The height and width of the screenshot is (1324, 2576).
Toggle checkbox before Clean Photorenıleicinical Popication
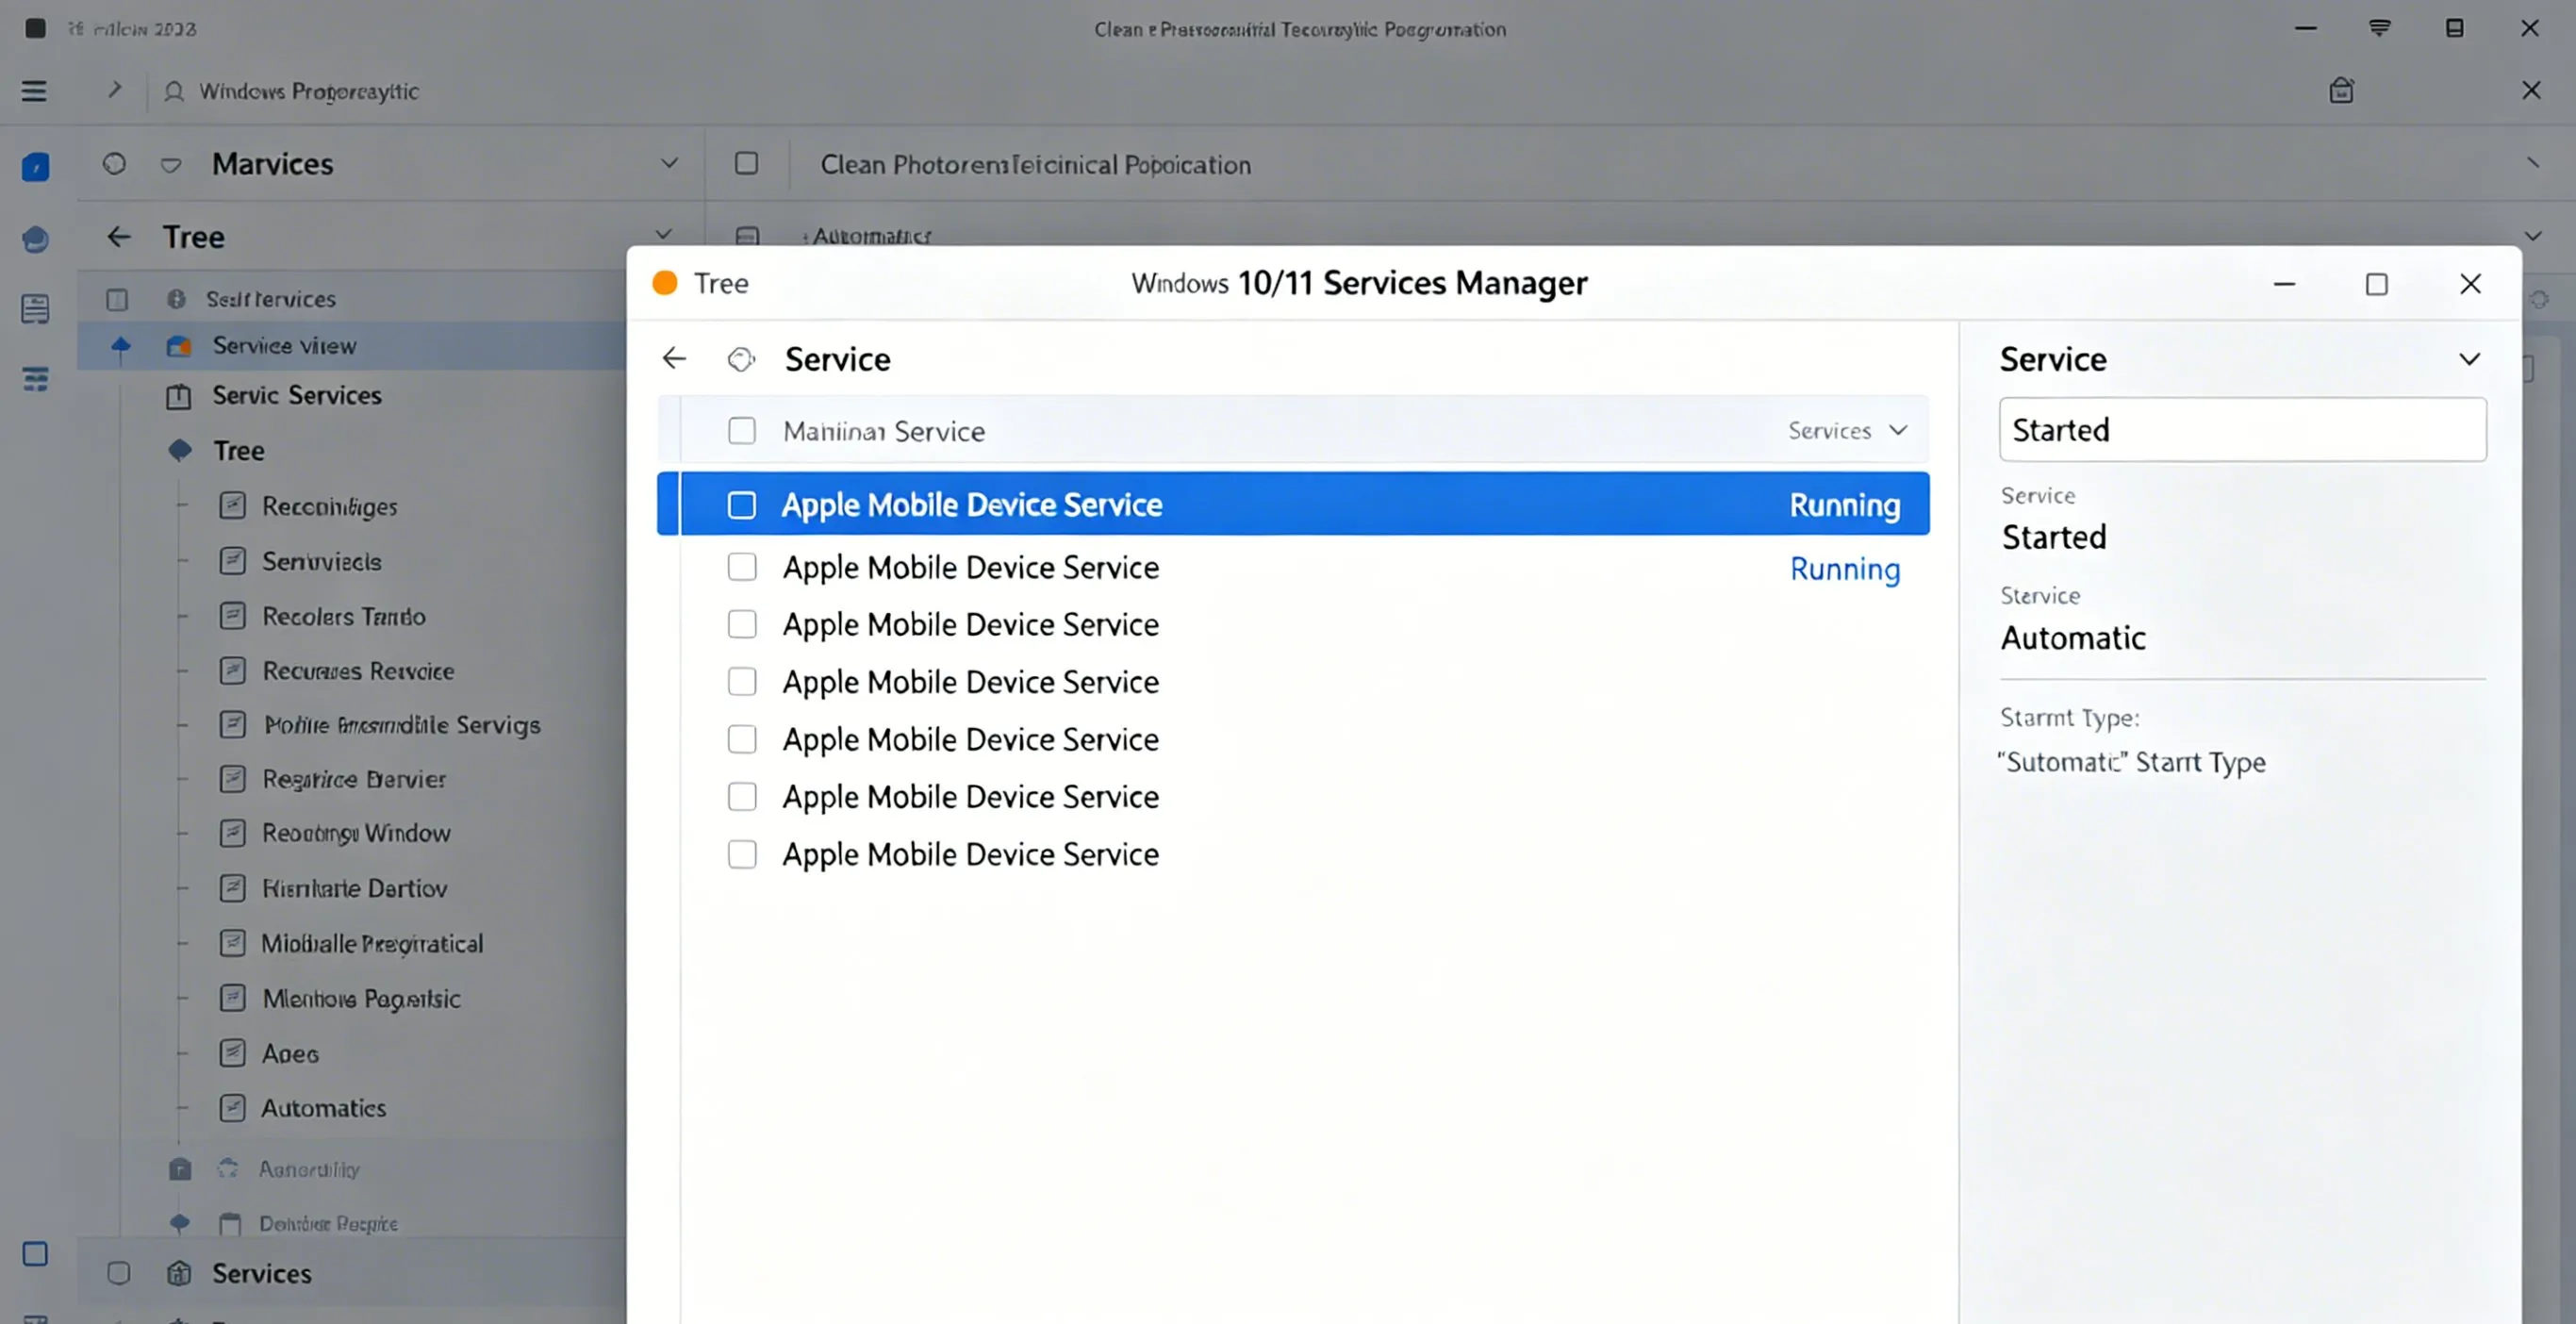coord(746,163)
